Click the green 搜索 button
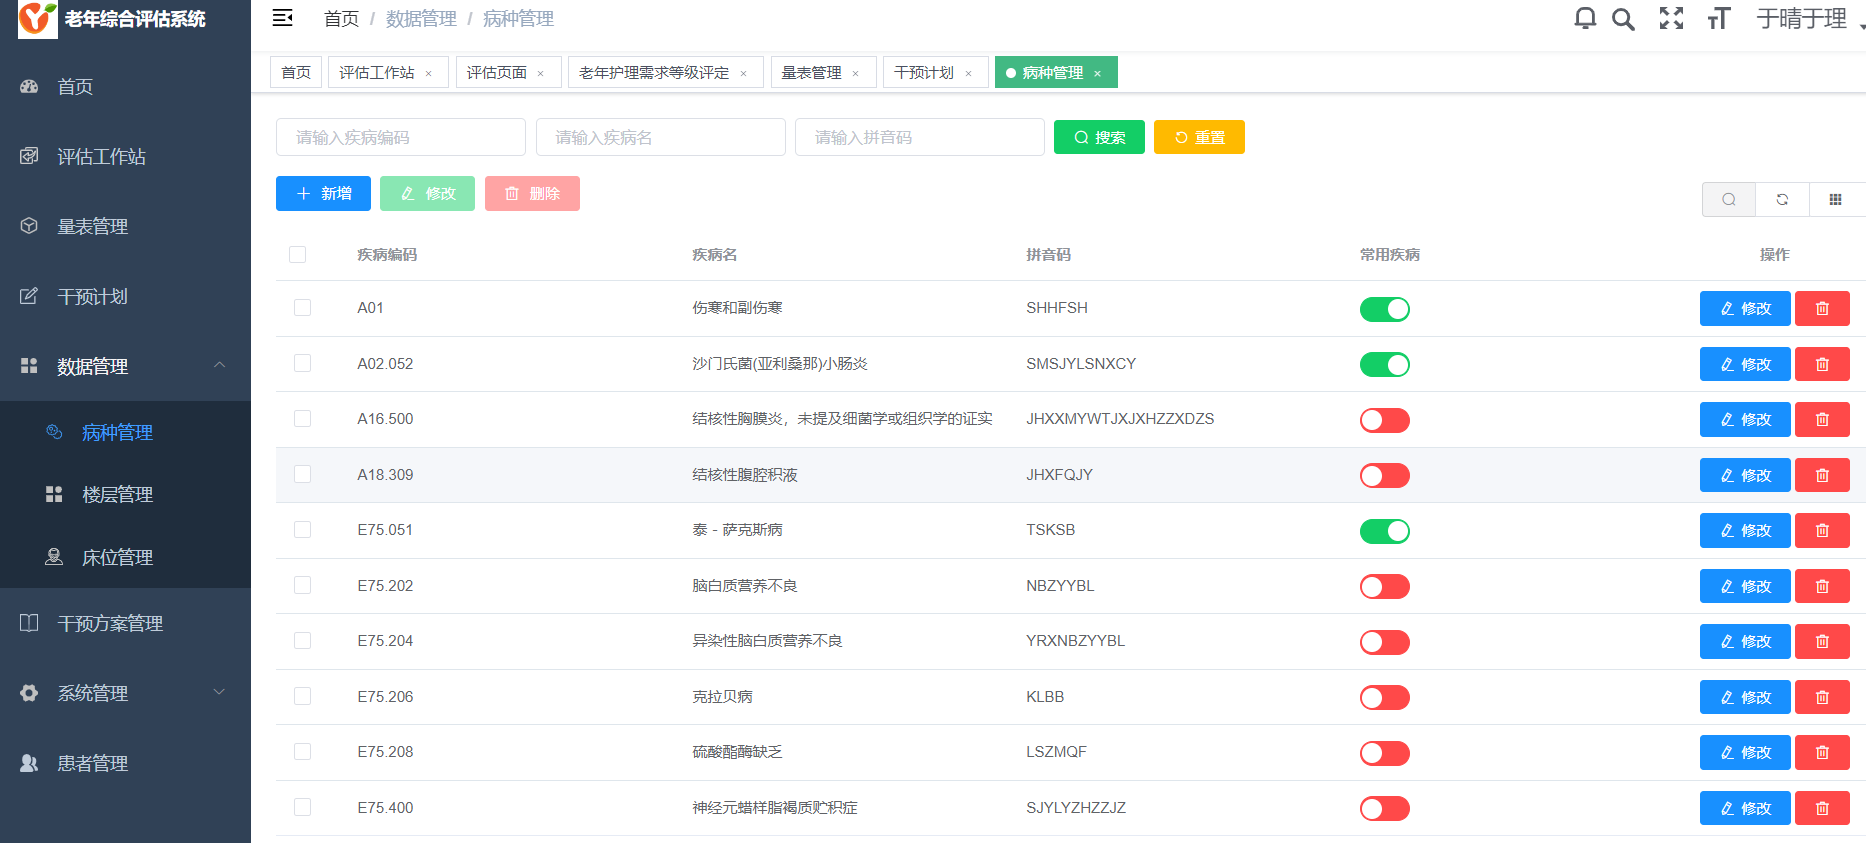The width and height of the screenshot is (1866, 843). coord(1099,138)
